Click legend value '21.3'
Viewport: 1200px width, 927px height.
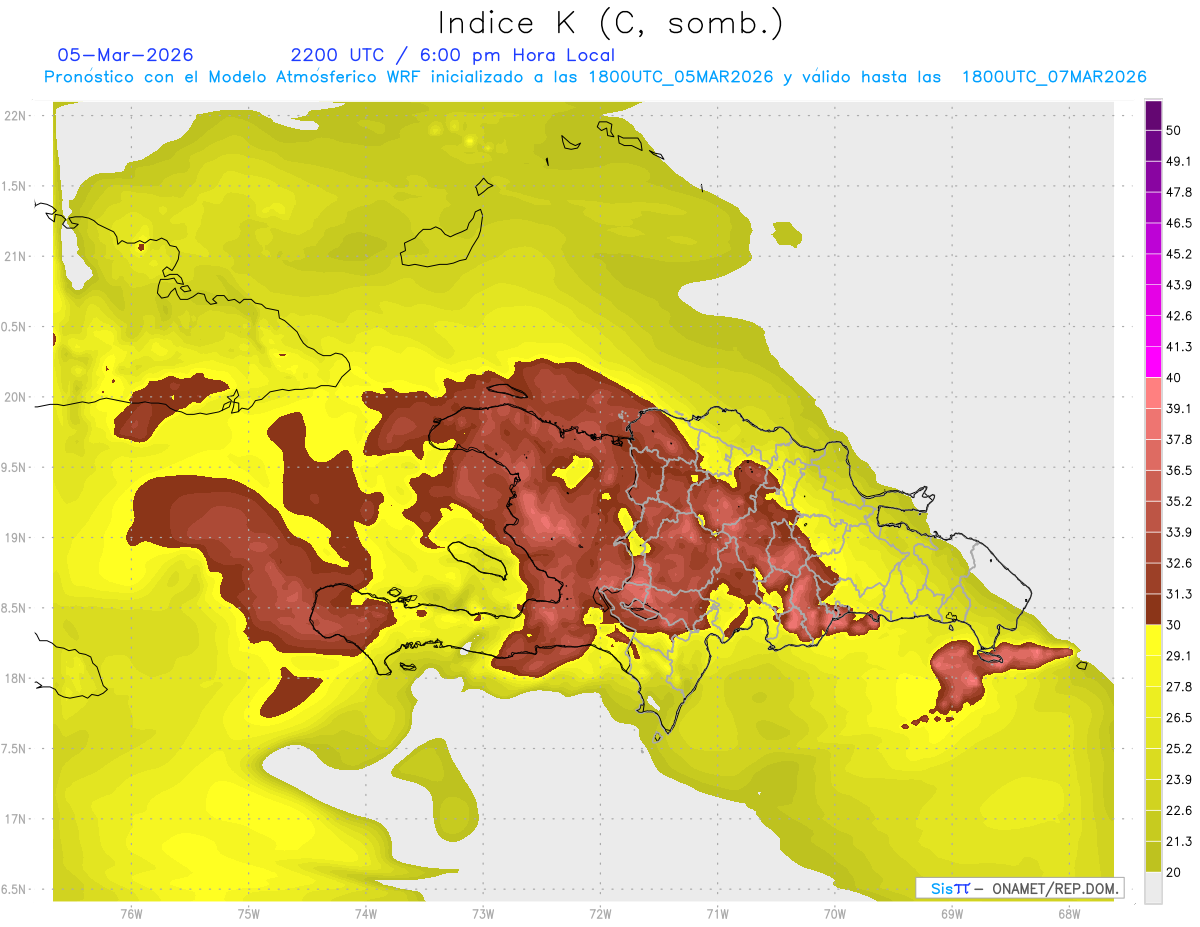point(1179,841)
